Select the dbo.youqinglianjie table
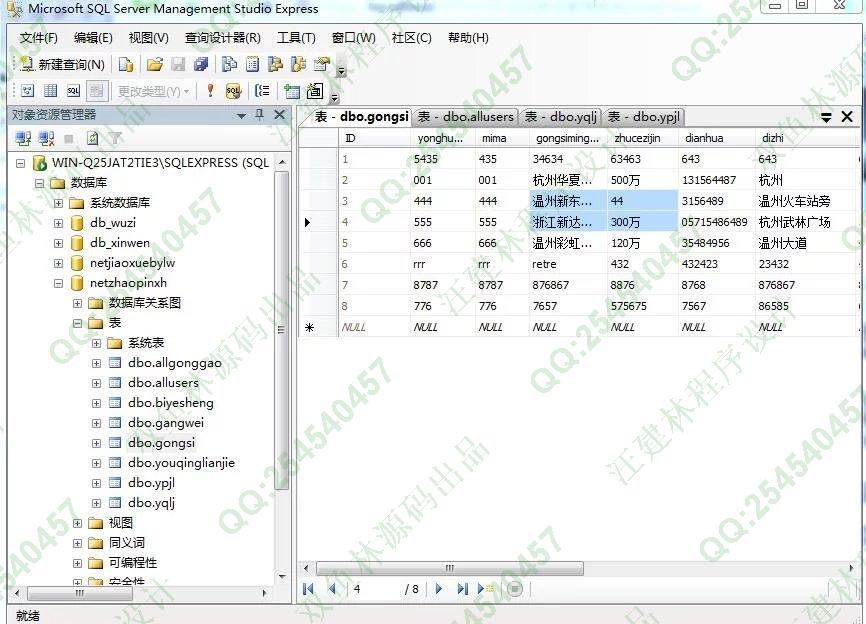This screenshot has width=866, height=624. (181, 463)
